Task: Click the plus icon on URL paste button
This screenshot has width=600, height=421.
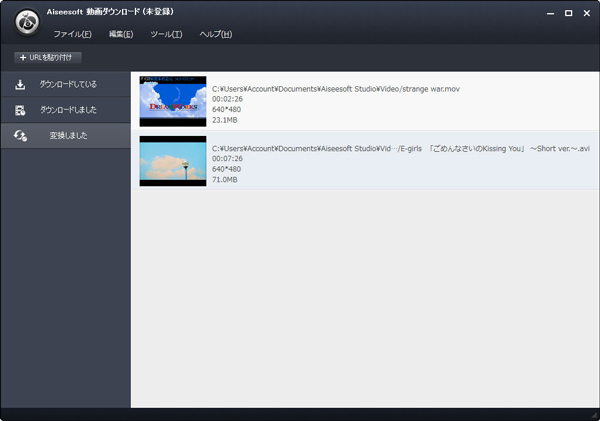Action: 23,58
